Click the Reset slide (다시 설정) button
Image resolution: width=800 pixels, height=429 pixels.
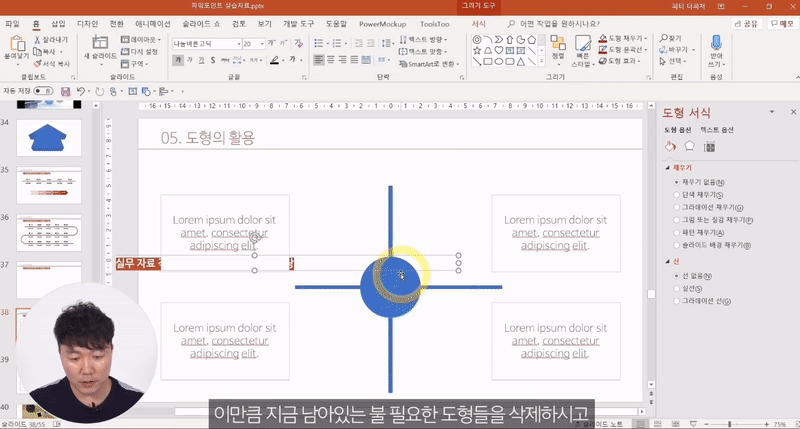pyautogui.click(x=139, y=52)
